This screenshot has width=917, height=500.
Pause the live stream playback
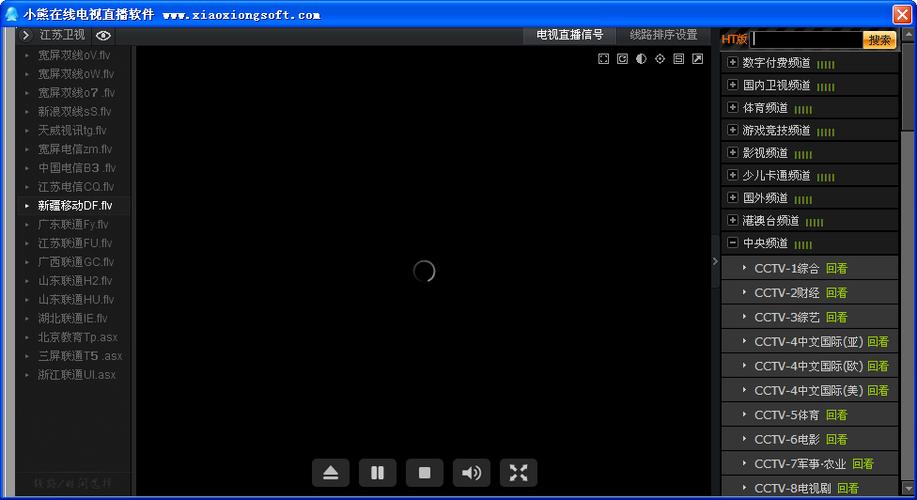point(377,473)
